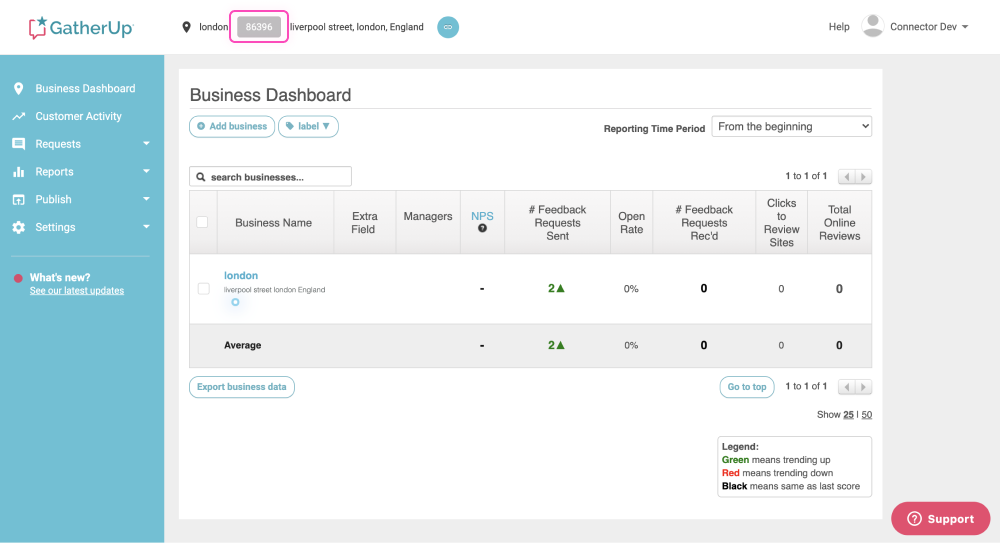Screen dimensions: 1000x543
Task: Click the GatherUp logo
Action: (x=81, y=27)
